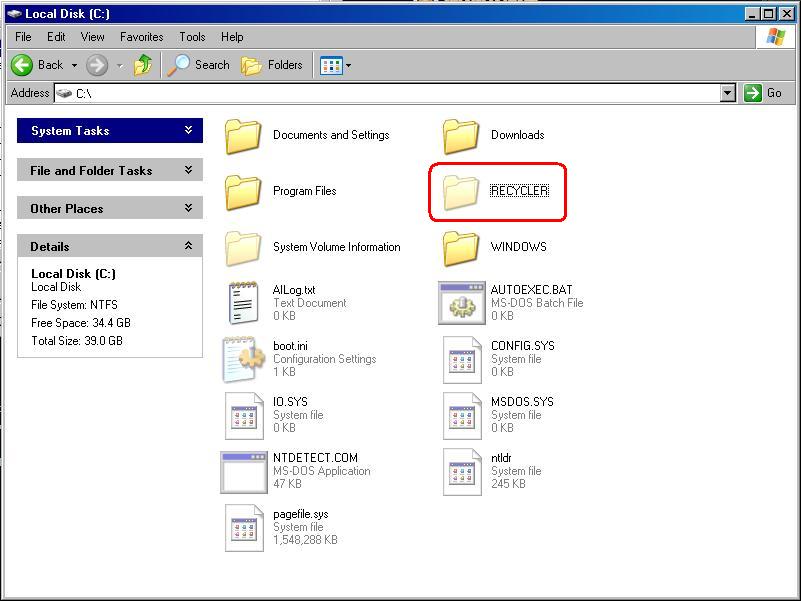Screen dimensions: 801x601
Task: Click the Views grid icon
Action: [331, 65]
